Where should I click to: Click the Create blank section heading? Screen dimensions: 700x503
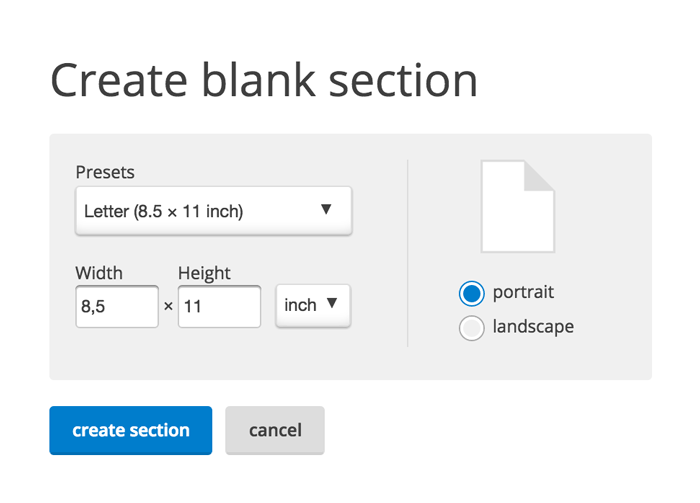pyautogui.click(x=264, y=80)
